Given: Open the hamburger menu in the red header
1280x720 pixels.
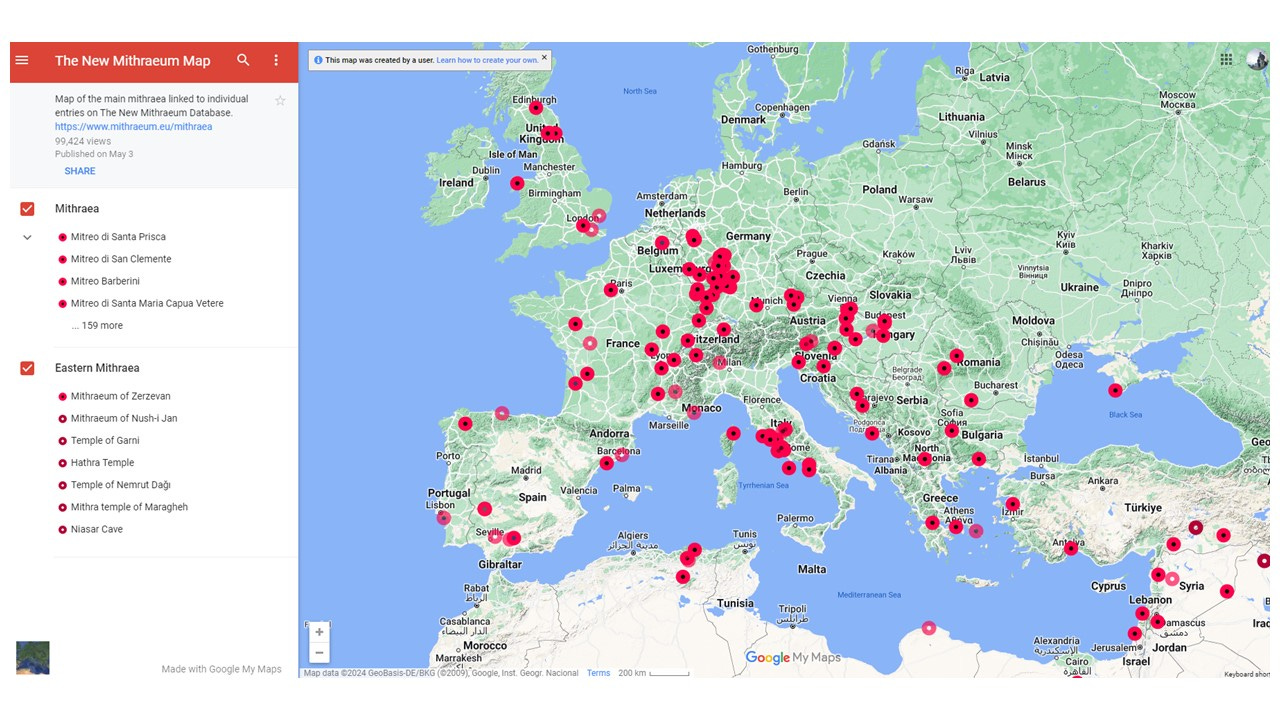Looking at the screenshot, I should tap(22, 60).
